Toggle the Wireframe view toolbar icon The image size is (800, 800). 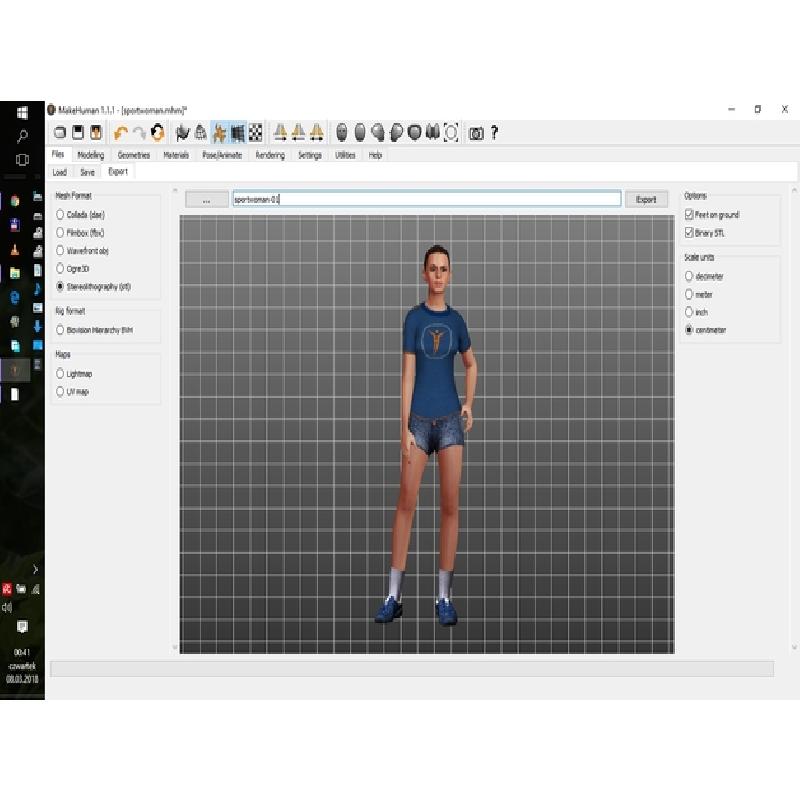[201, 133]
